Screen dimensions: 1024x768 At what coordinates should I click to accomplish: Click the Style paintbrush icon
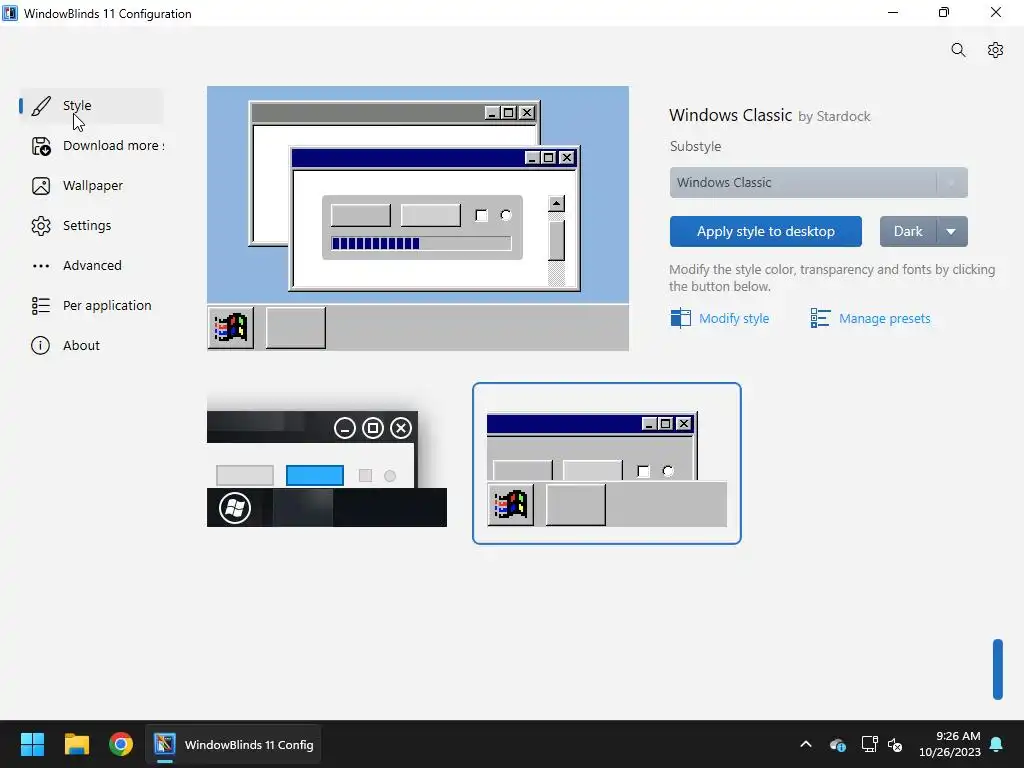[x=41, y=106]
